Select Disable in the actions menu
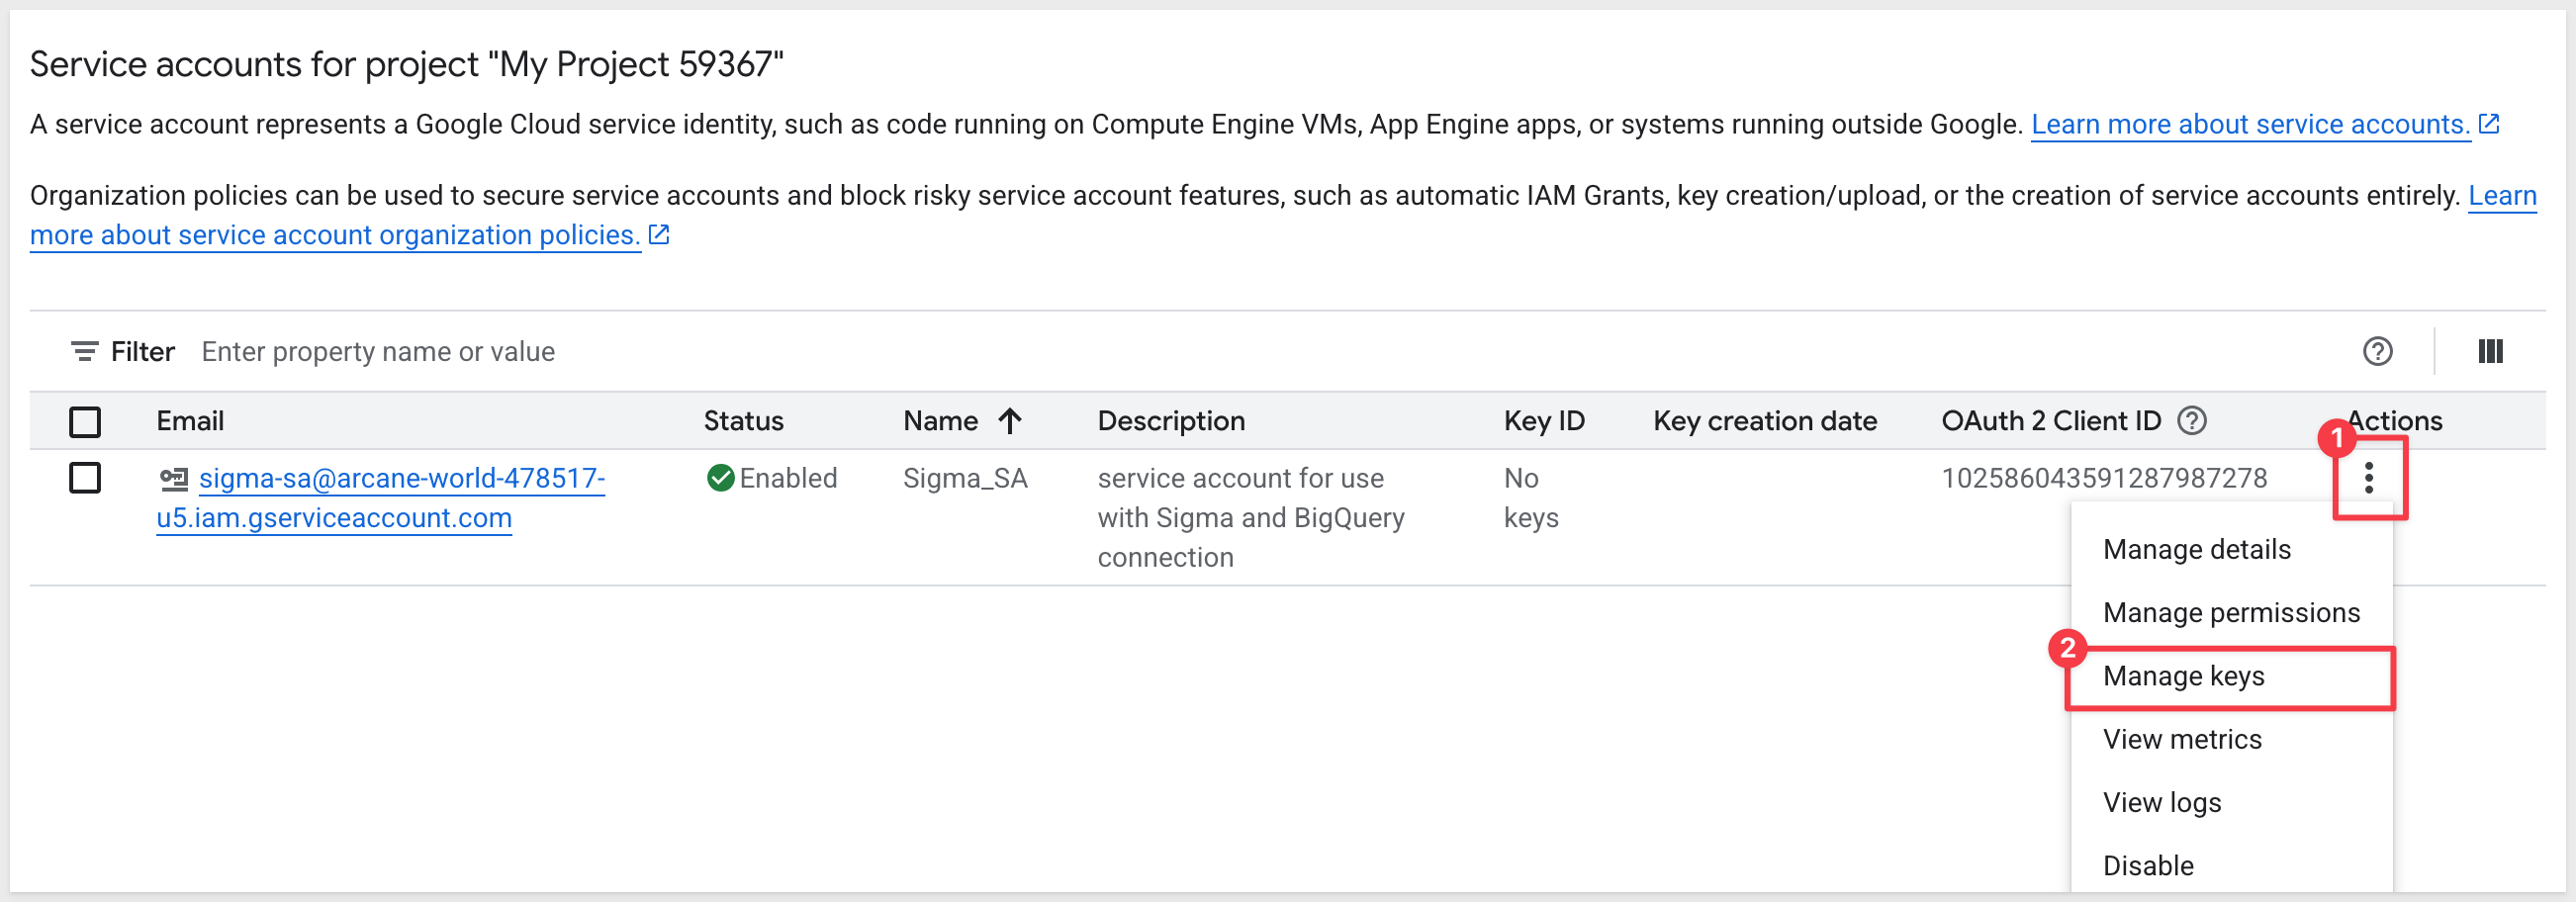The height and width of the screenshot is (902, 2576). (2147, 865)
